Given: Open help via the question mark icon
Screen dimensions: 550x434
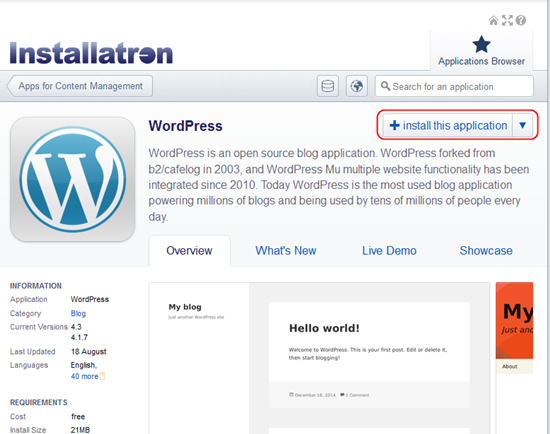Looking at the screenshot, I should point(521,21).
